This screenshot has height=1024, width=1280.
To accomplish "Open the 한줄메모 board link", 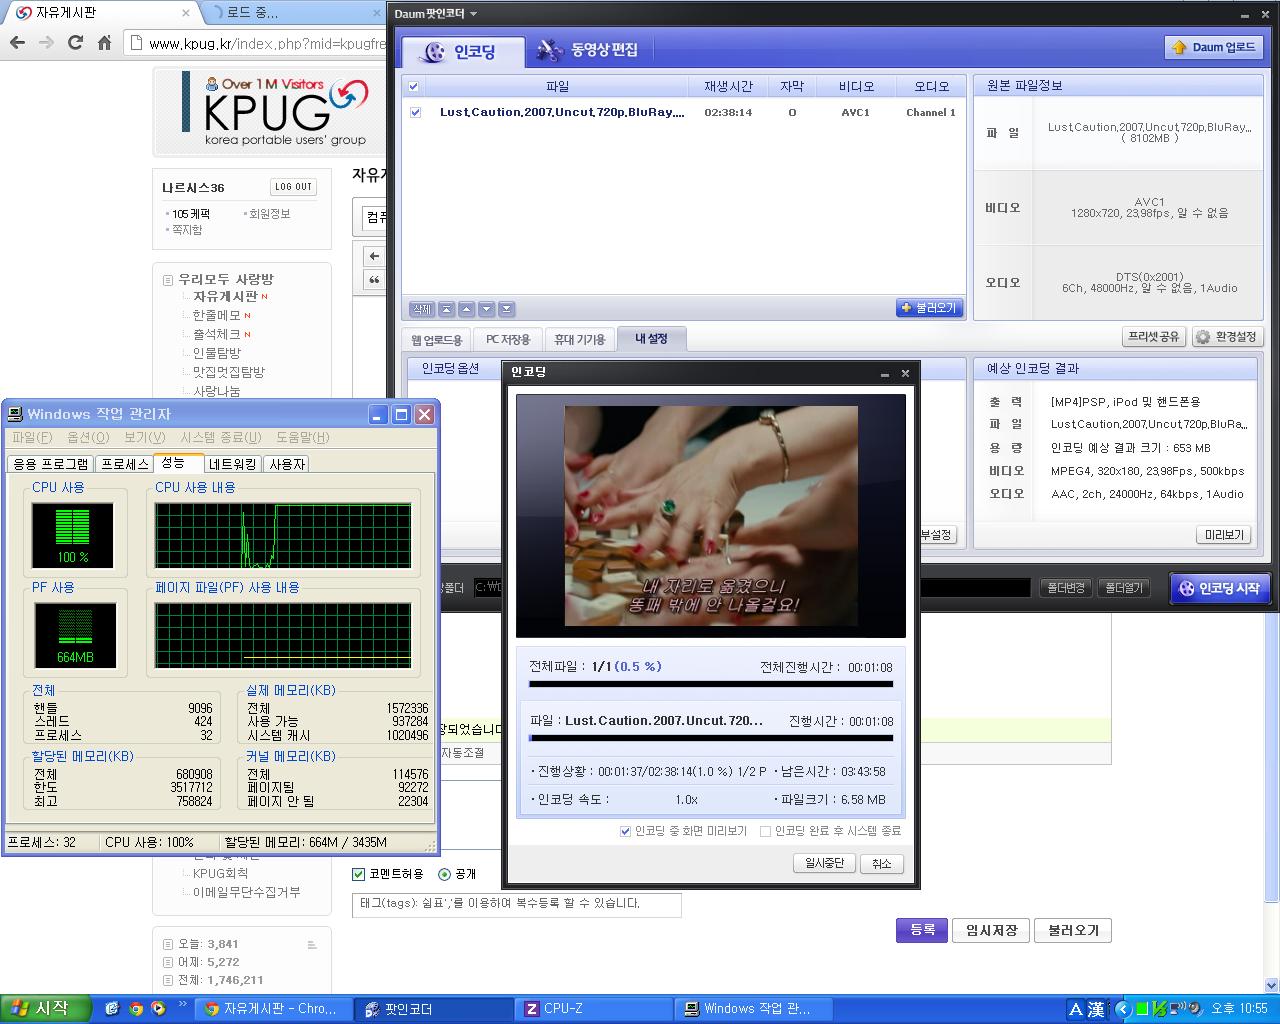I will (x=216, y=315).
